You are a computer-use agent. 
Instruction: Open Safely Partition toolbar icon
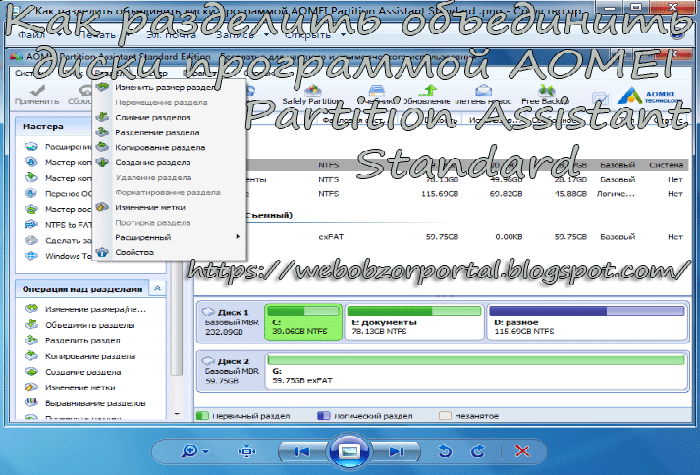(x=313, y=91)
